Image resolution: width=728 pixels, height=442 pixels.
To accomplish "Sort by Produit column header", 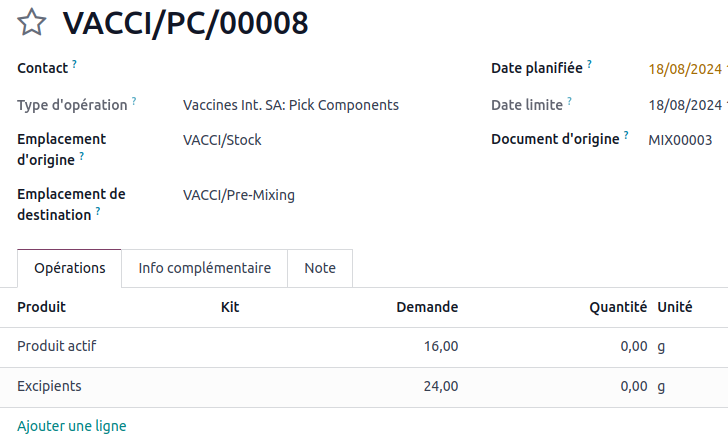I will pos(42,307).
